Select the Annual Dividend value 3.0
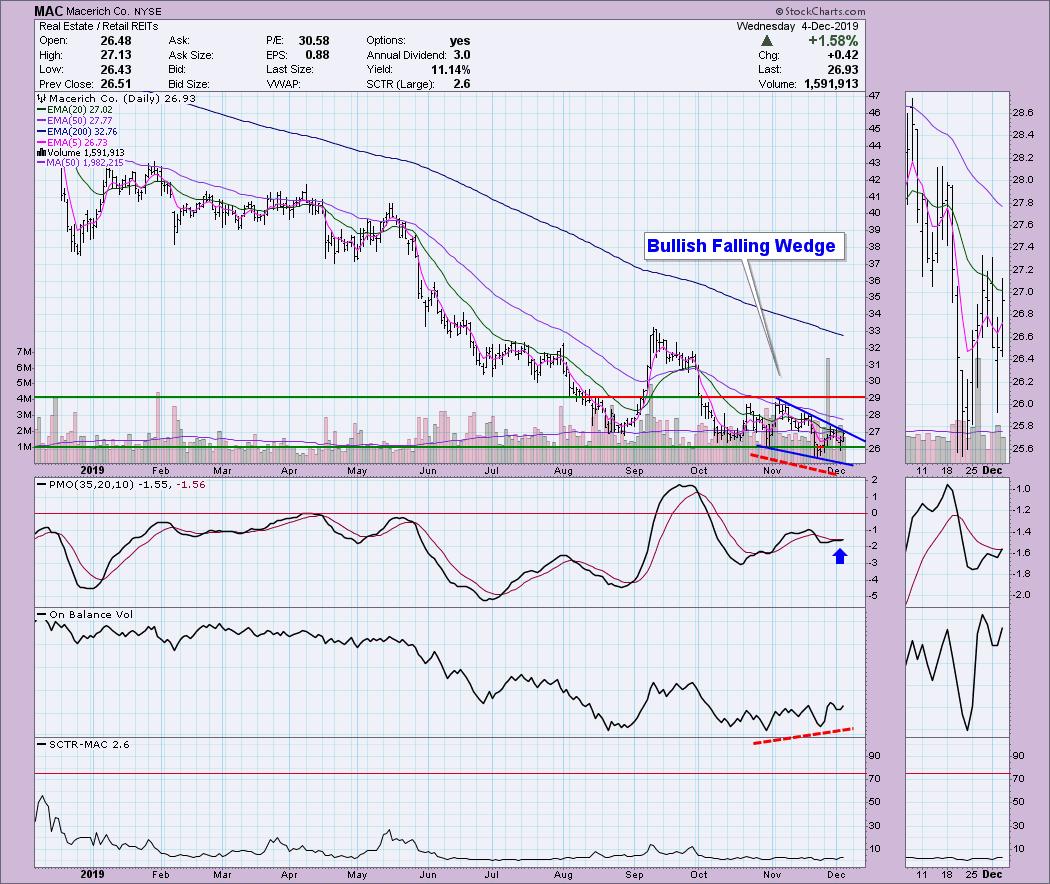 point(461,55)
